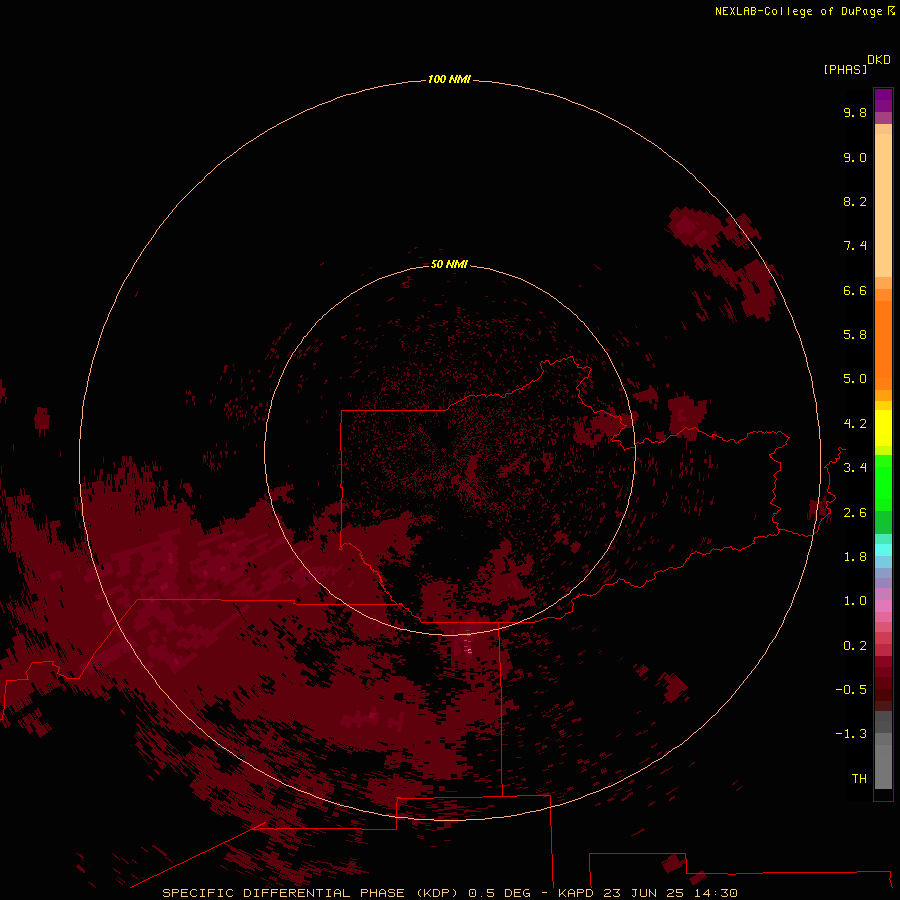Click the 9.0 value on color scale
This screenshot has height=900, width=900.
855,157
